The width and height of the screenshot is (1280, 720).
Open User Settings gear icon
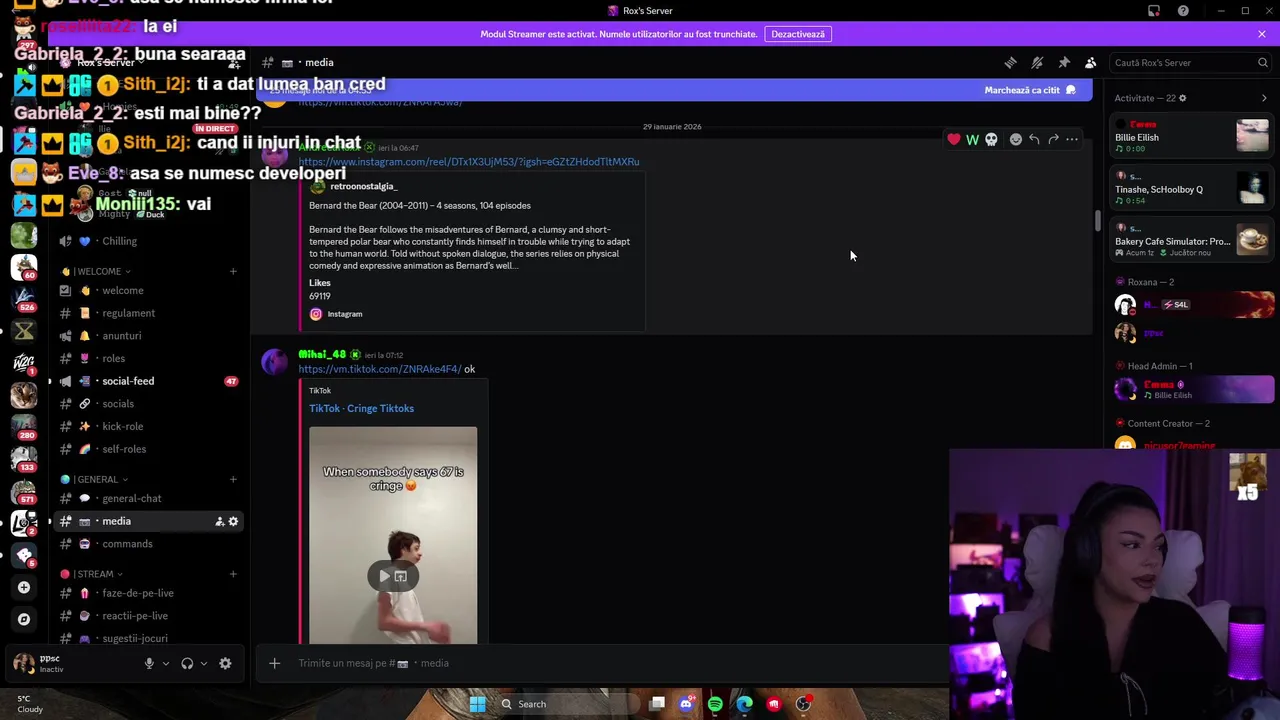(x=225, y=663)
